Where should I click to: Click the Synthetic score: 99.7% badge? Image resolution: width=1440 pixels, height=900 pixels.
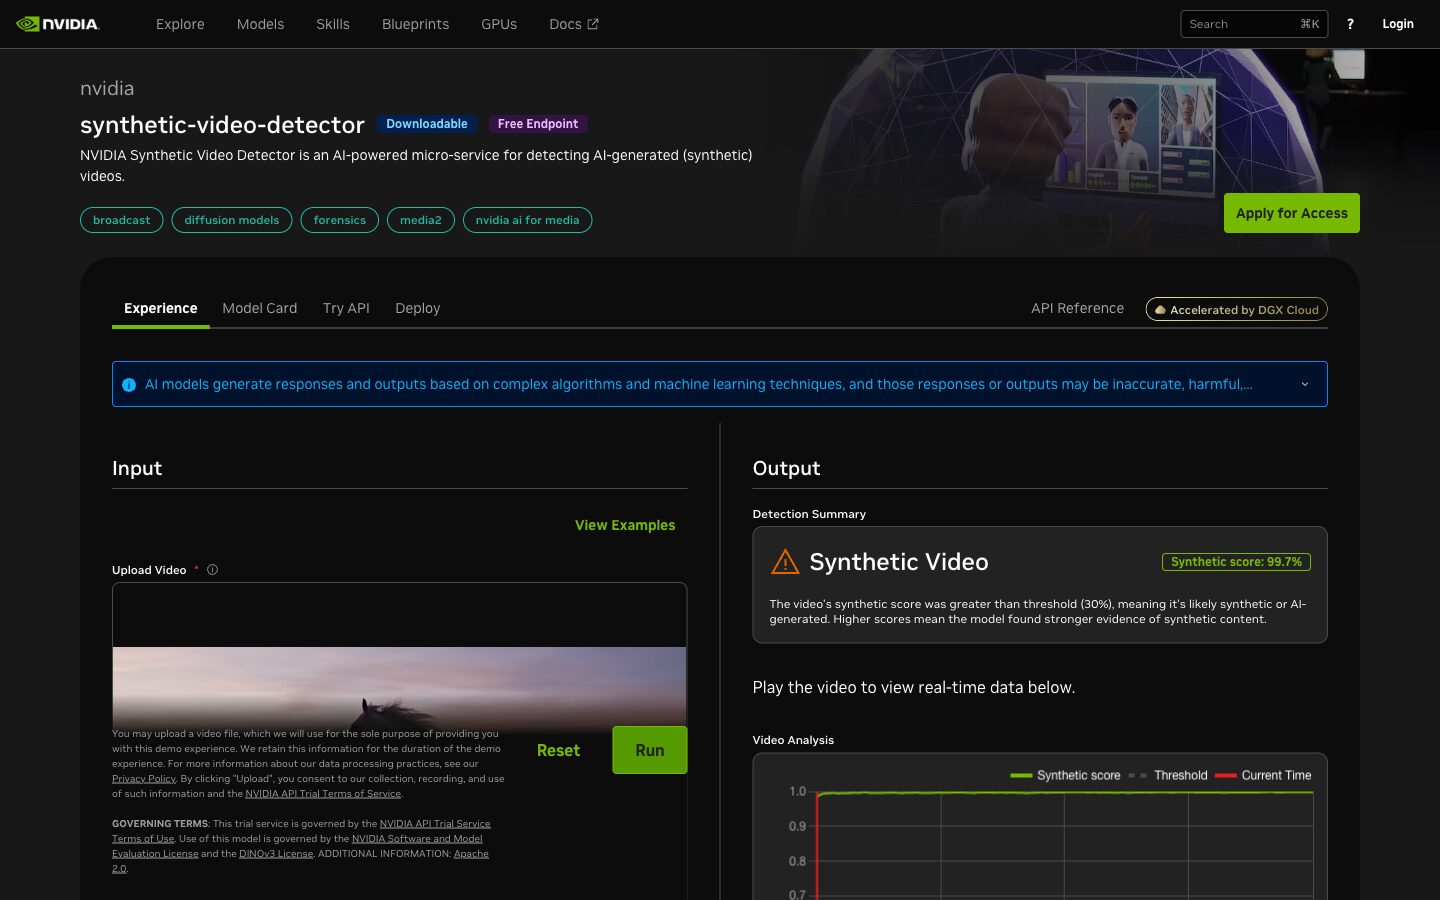coord(1236,562)
